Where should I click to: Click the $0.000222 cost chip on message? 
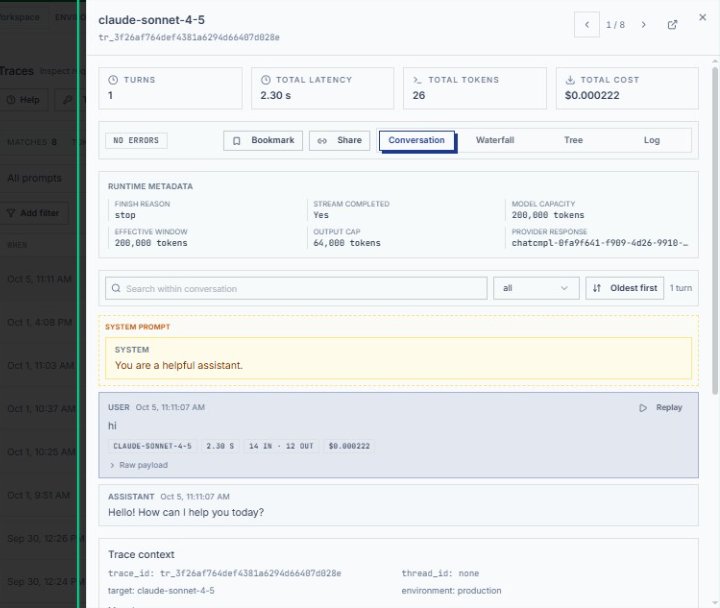tap(349, 446)
